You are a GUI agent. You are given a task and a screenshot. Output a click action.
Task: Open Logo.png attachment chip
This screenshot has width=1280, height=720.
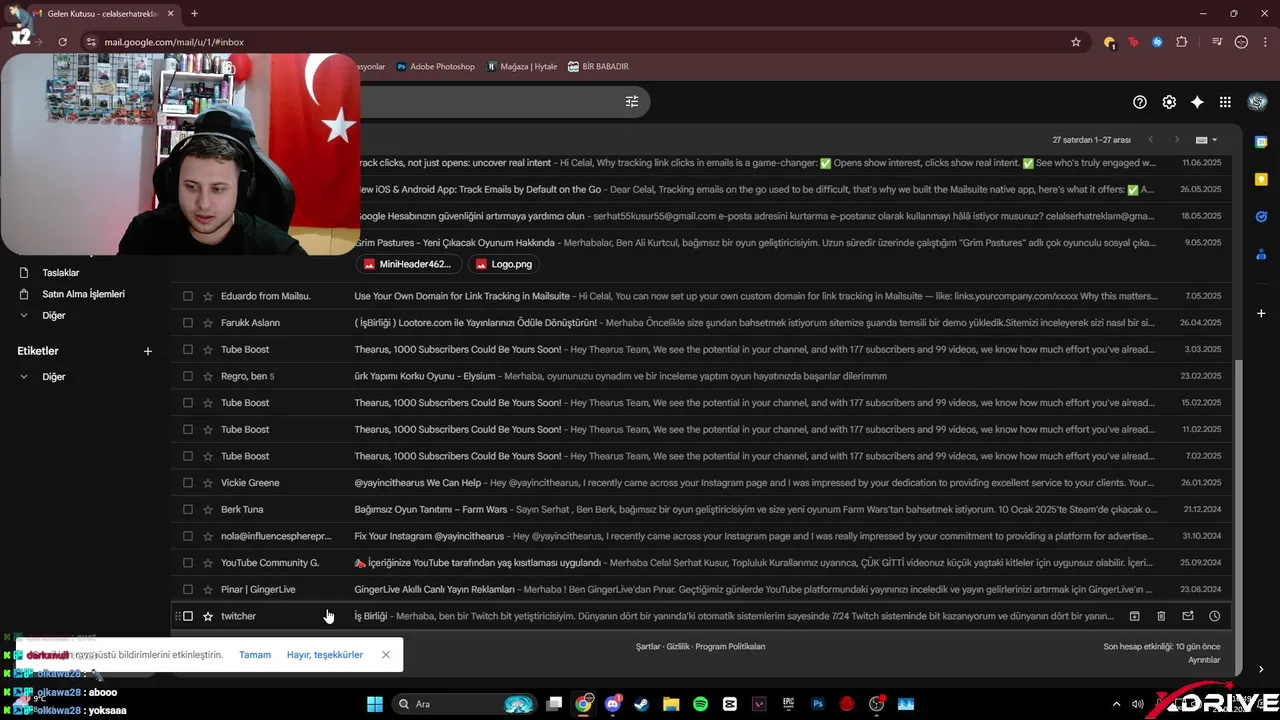click(504, 264)
